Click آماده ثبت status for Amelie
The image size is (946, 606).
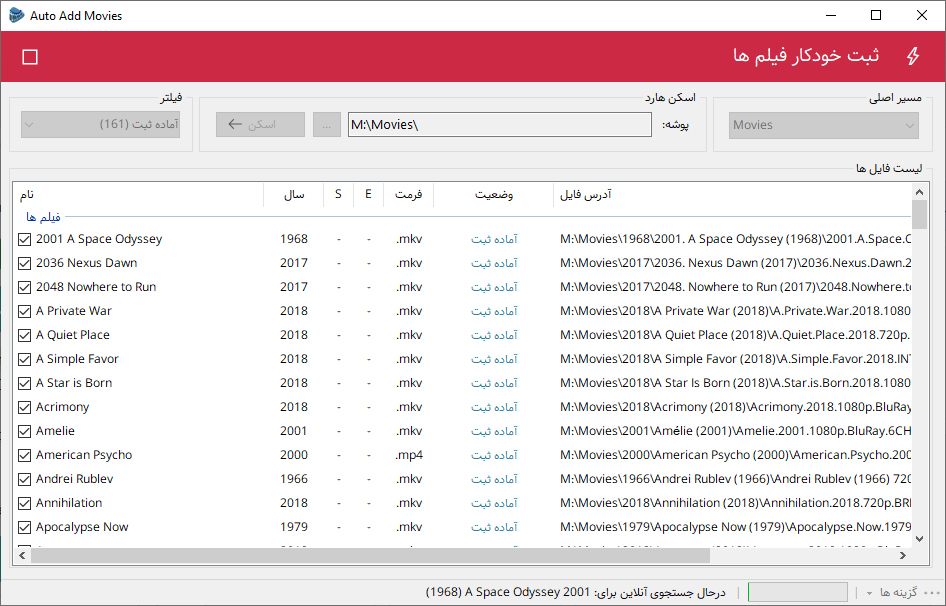click(494, 432)
